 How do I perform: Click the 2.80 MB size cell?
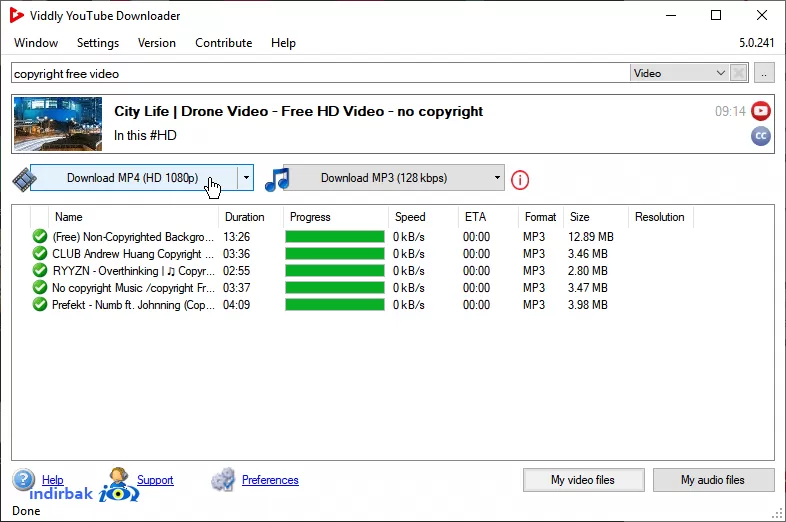tap(587, 271)
